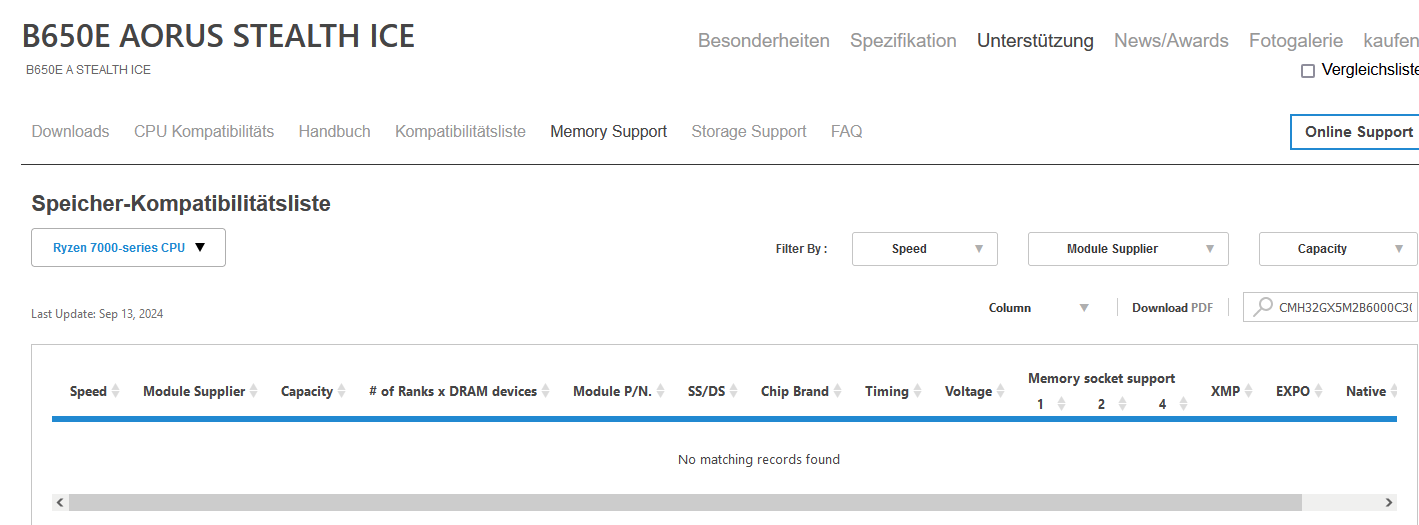The width and height of the screenshot is (1419, 525).
Task: Click the Memory socket support header
Action: pos(1101,378)
